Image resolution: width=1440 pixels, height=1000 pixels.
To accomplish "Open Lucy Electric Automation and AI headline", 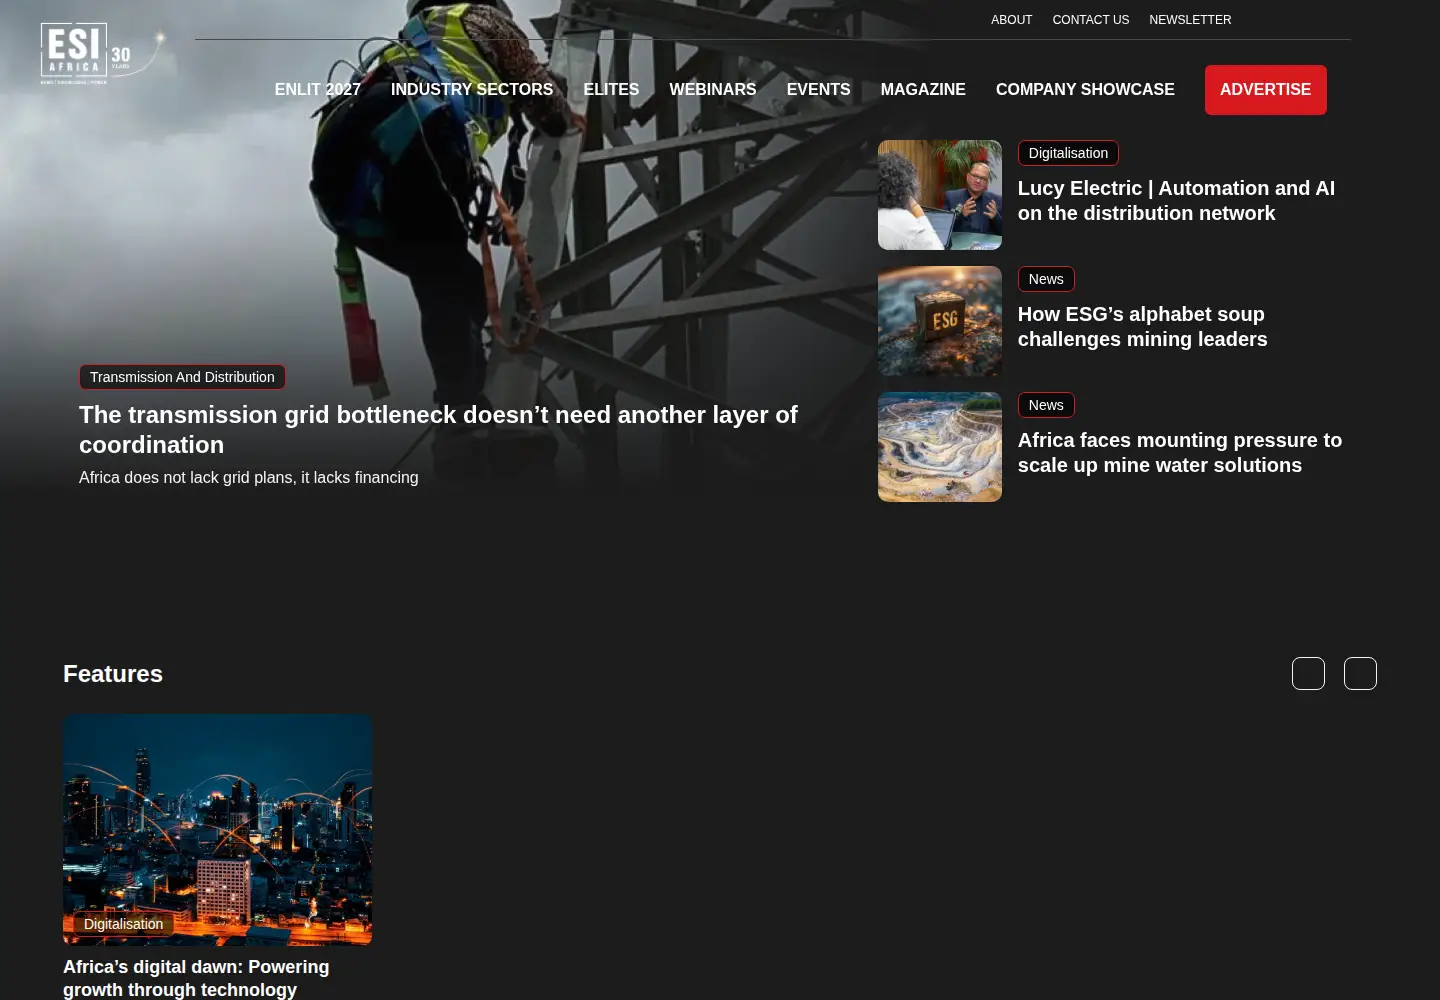I will coord(1176,201).
